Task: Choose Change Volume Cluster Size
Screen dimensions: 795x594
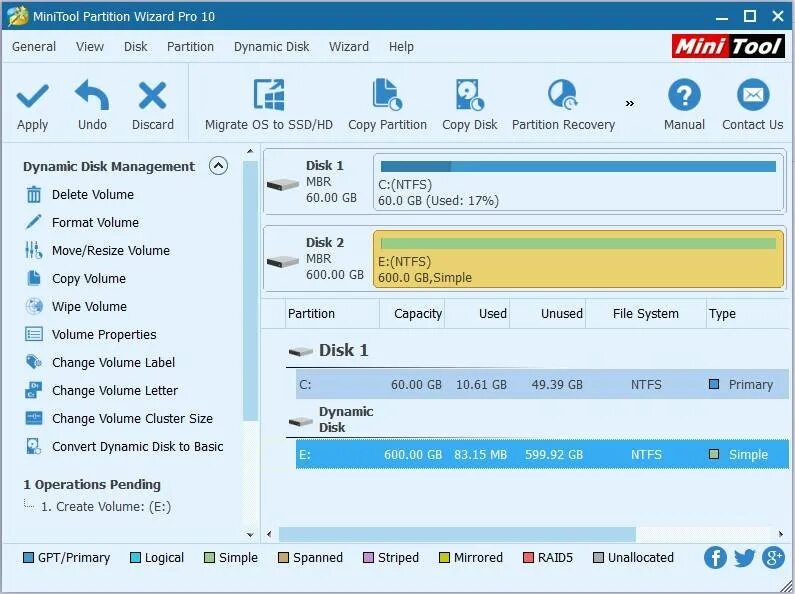Action: (x=132, y=418)
